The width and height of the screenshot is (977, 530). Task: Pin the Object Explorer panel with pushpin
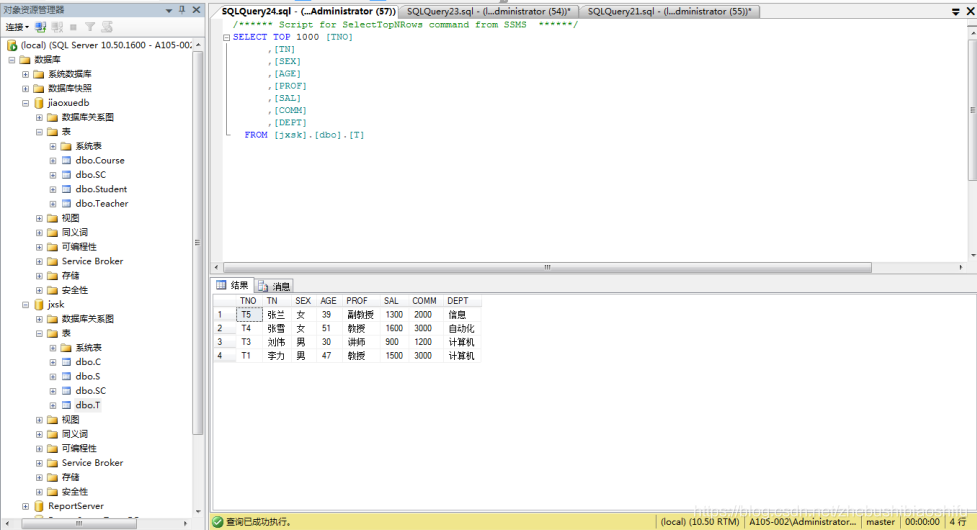182,10
